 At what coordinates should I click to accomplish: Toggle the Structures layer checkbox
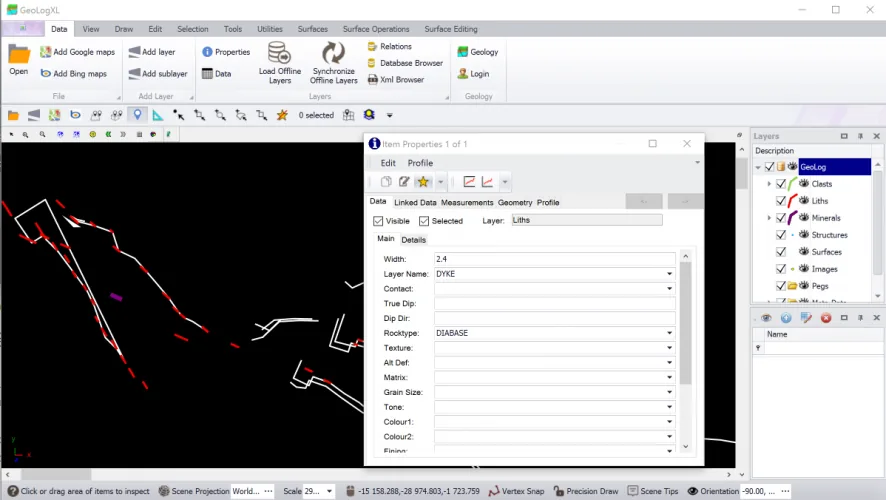point(781,234)
